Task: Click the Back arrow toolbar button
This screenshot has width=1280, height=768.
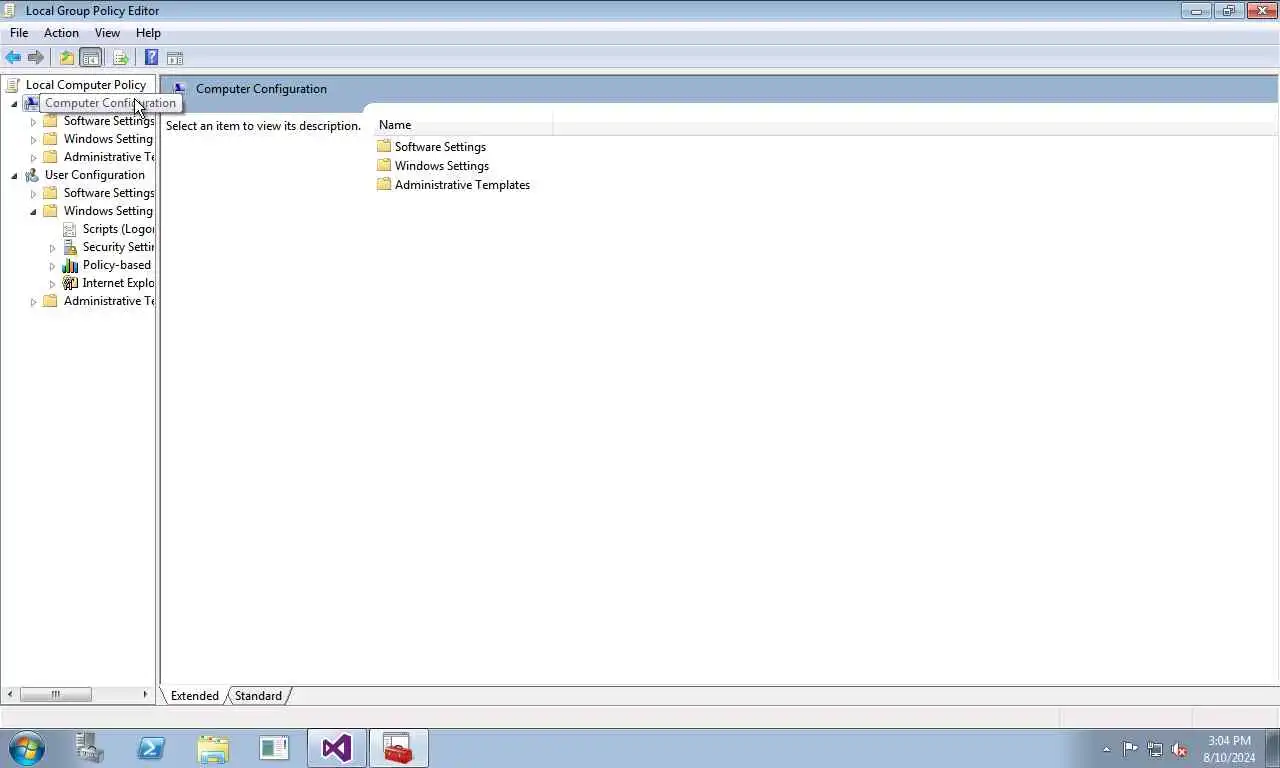Action: point(13,58)
